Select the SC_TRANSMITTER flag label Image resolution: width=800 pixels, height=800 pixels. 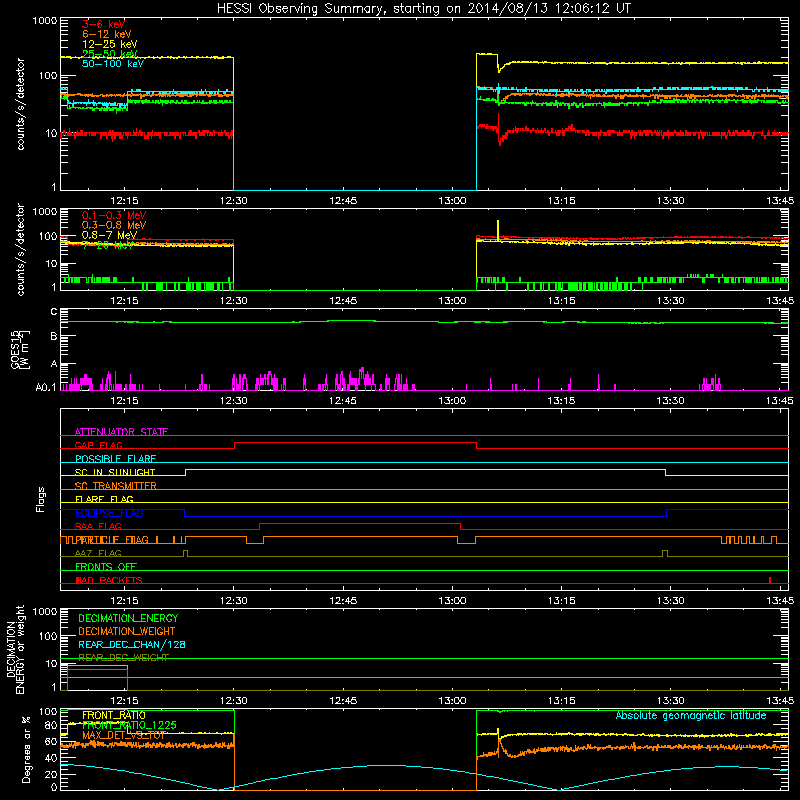tap(115, 486)
